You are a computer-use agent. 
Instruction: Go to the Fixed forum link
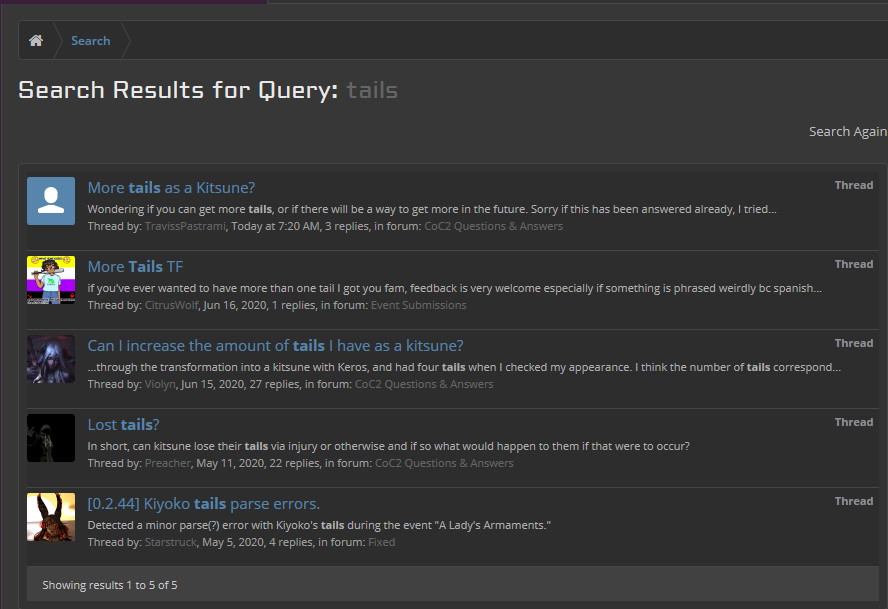pyautogui.click(x=381, y=542)
